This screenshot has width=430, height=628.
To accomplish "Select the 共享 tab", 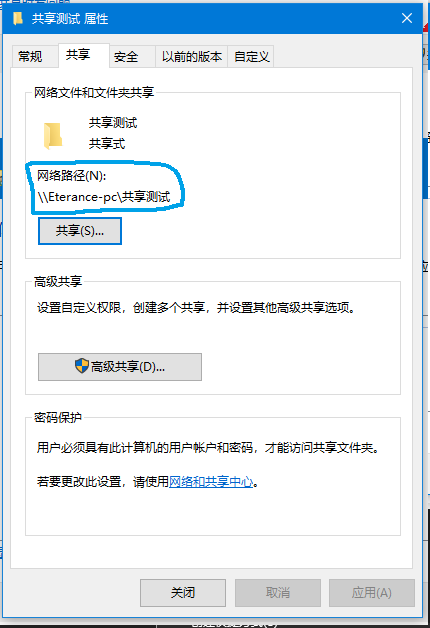I will 78,55.
